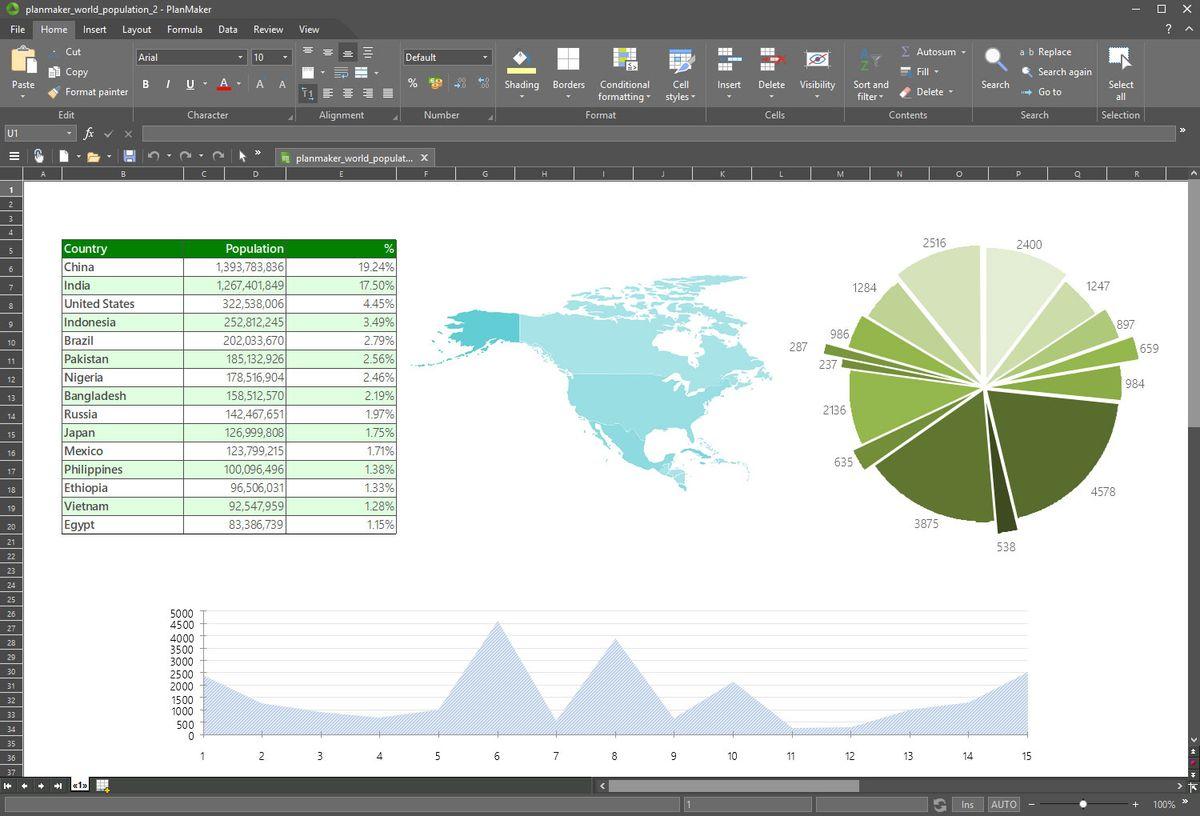Click the zoom slider handle
This screenshot has width=1200, height=816.
pos(1083,804)
